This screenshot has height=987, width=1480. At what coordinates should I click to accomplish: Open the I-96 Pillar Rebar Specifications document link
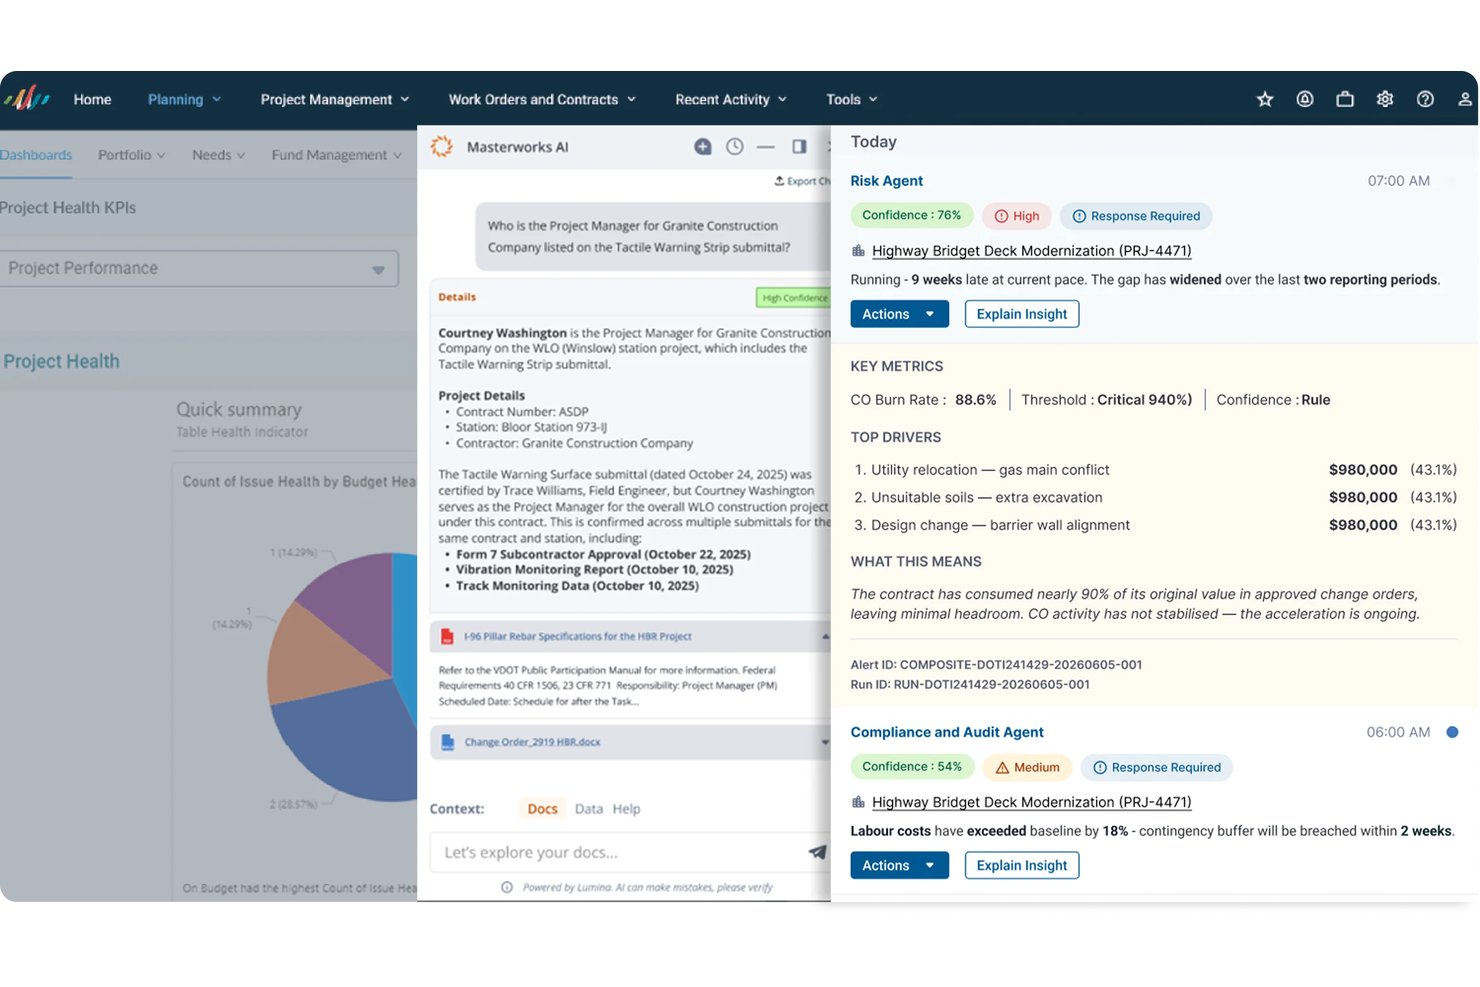578,637
